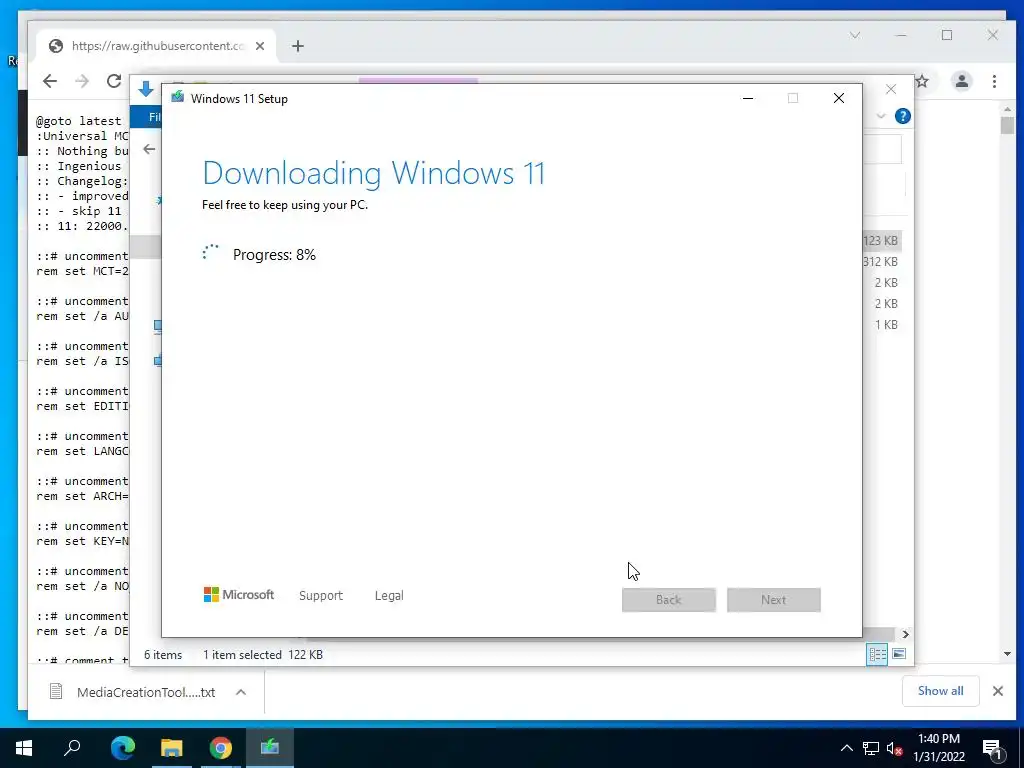
Task: Open the Chrome three-dot menu
Action: point(994,81)
